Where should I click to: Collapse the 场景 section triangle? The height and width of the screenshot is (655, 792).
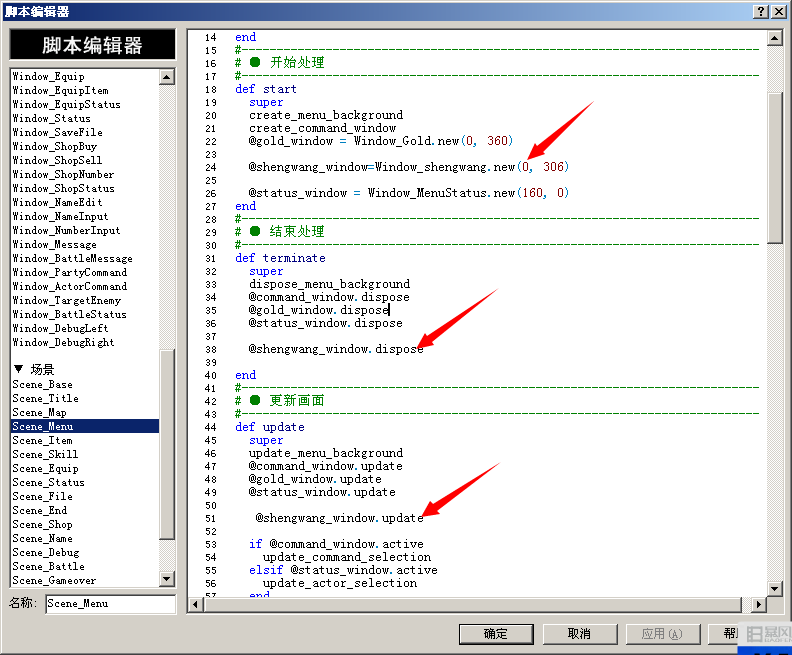coord(19,369)
